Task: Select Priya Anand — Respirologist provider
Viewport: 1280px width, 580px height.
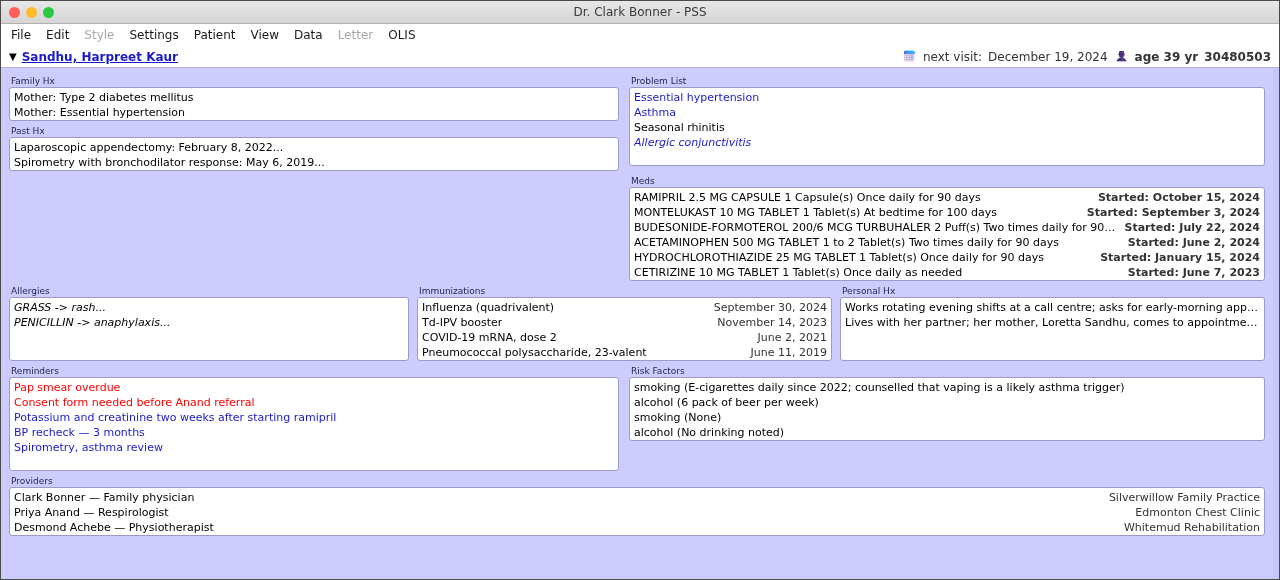Action: (637, 513)
